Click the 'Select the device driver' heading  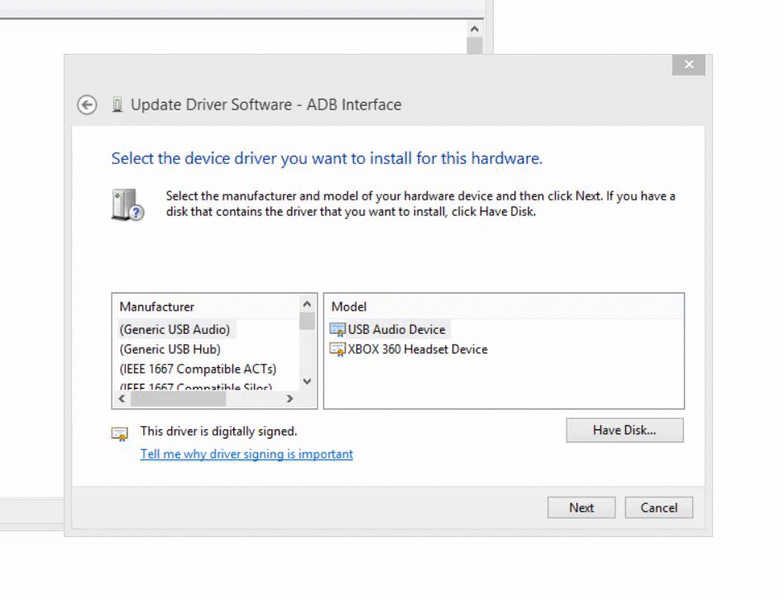[326, 158]
